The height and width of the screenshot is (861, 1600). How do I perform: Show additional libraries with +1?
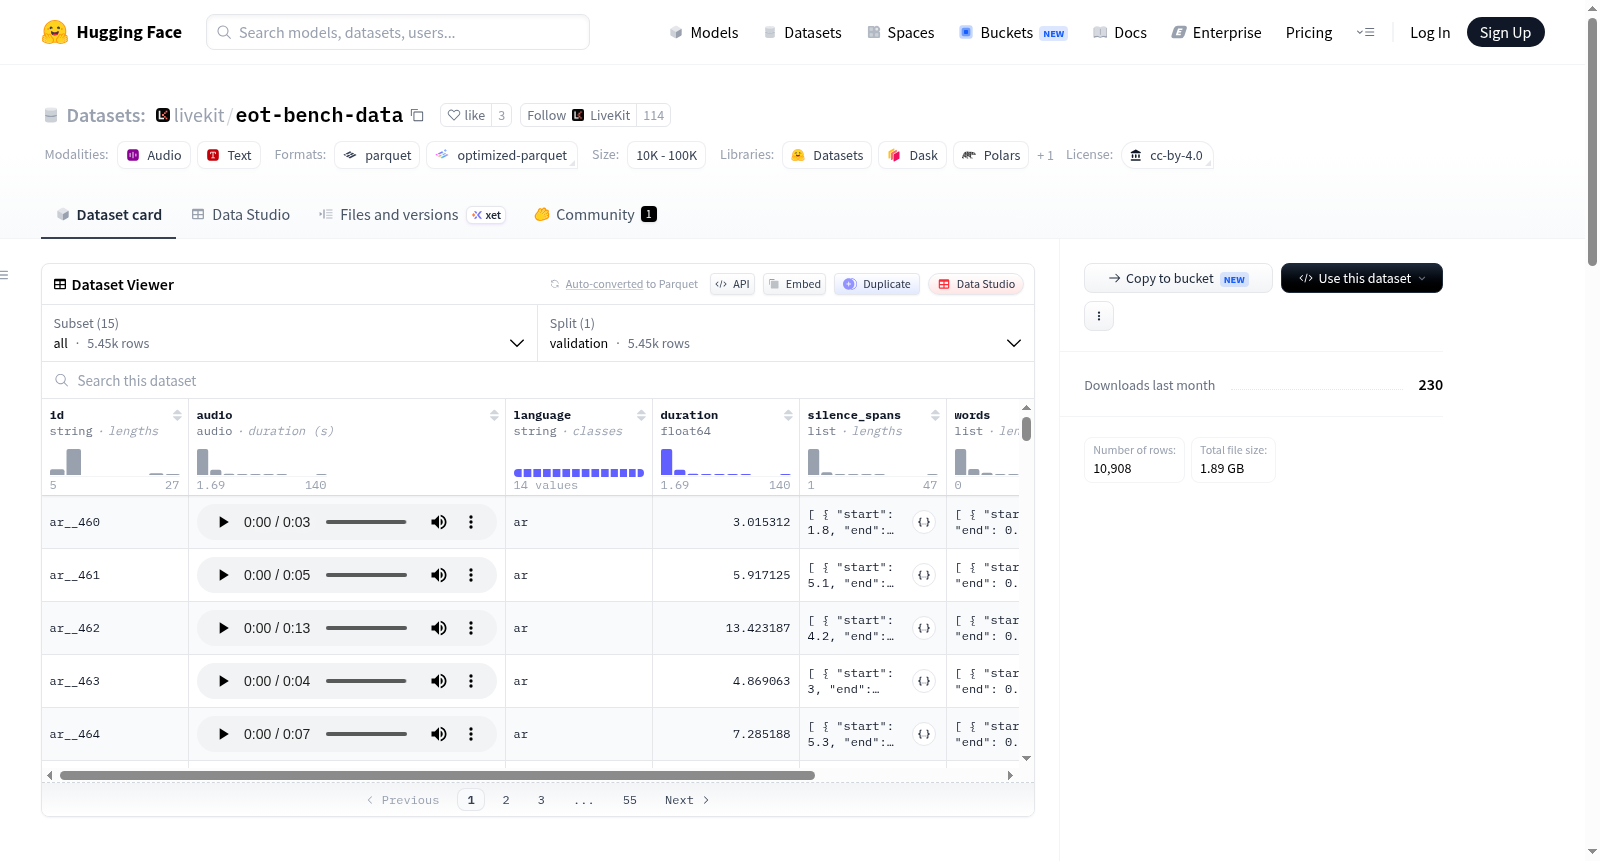tap(1045, 156)
